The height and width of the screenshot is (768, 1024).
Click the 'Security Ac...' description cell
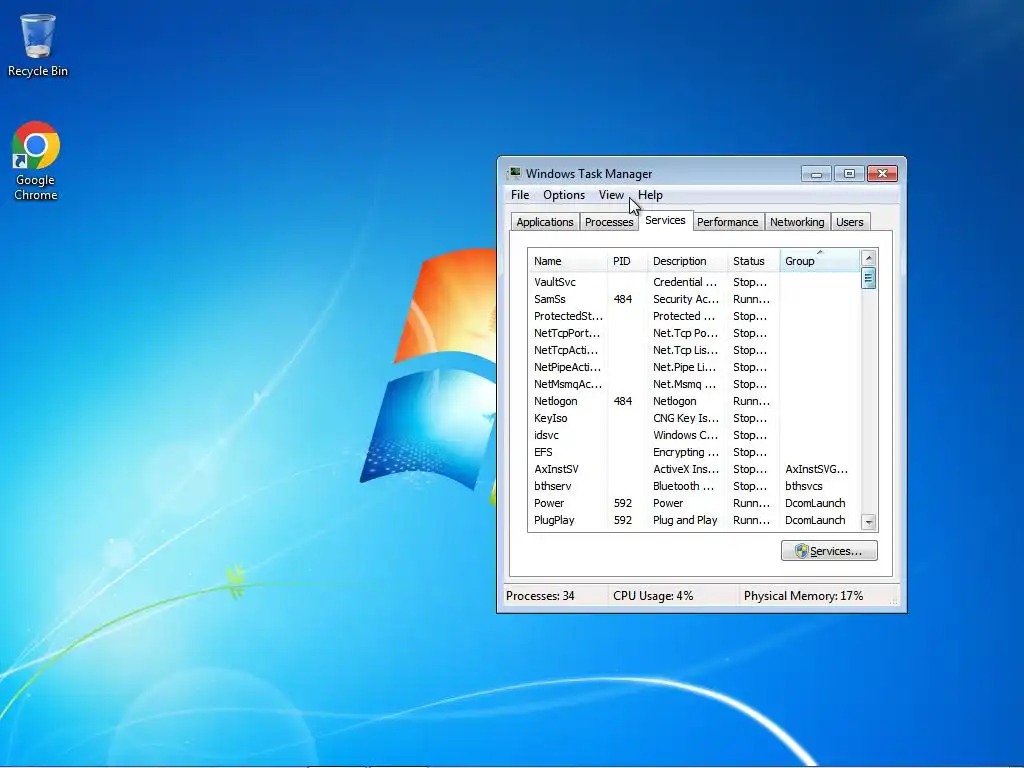point(686,299)
